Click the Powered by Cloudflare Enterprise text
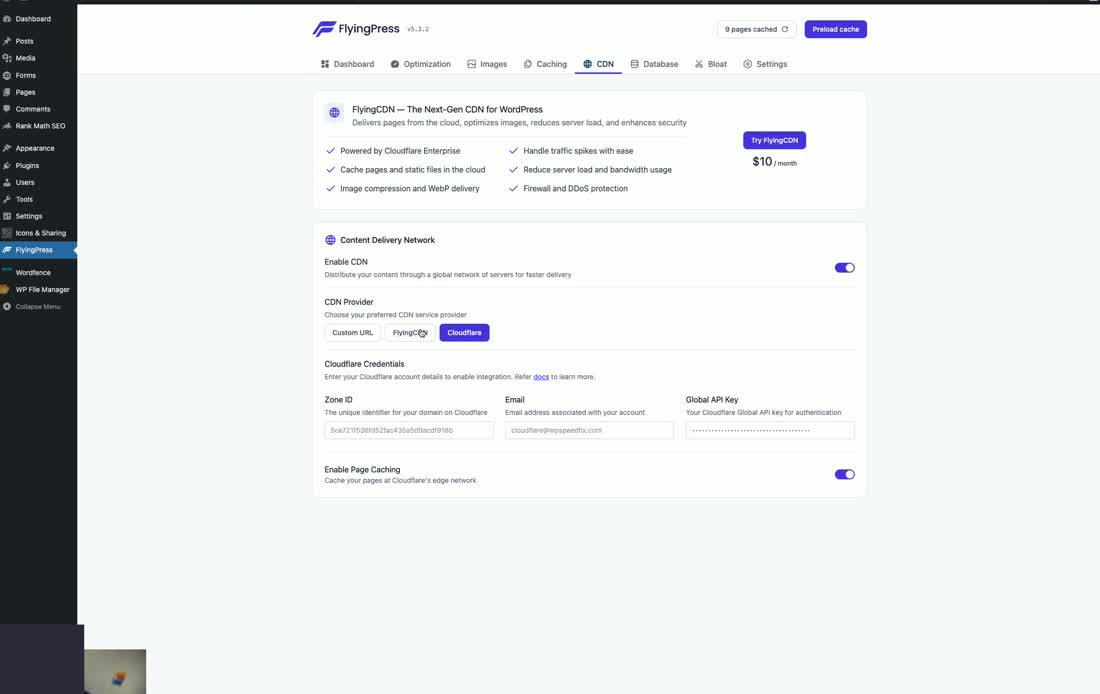Viewport: 1100px width, 694px height. tap(400, 151)
